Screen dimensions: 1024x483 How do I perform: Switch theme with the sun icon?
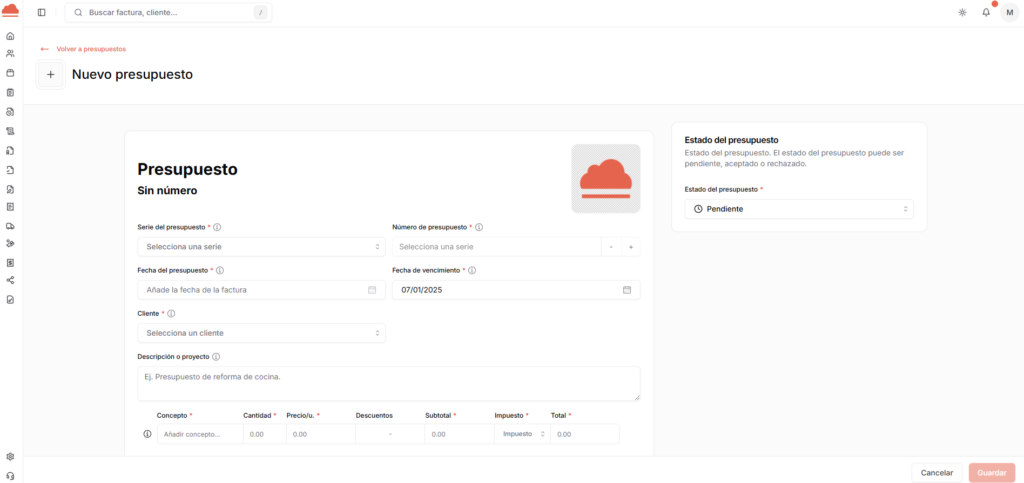click(x=962, y=13)
